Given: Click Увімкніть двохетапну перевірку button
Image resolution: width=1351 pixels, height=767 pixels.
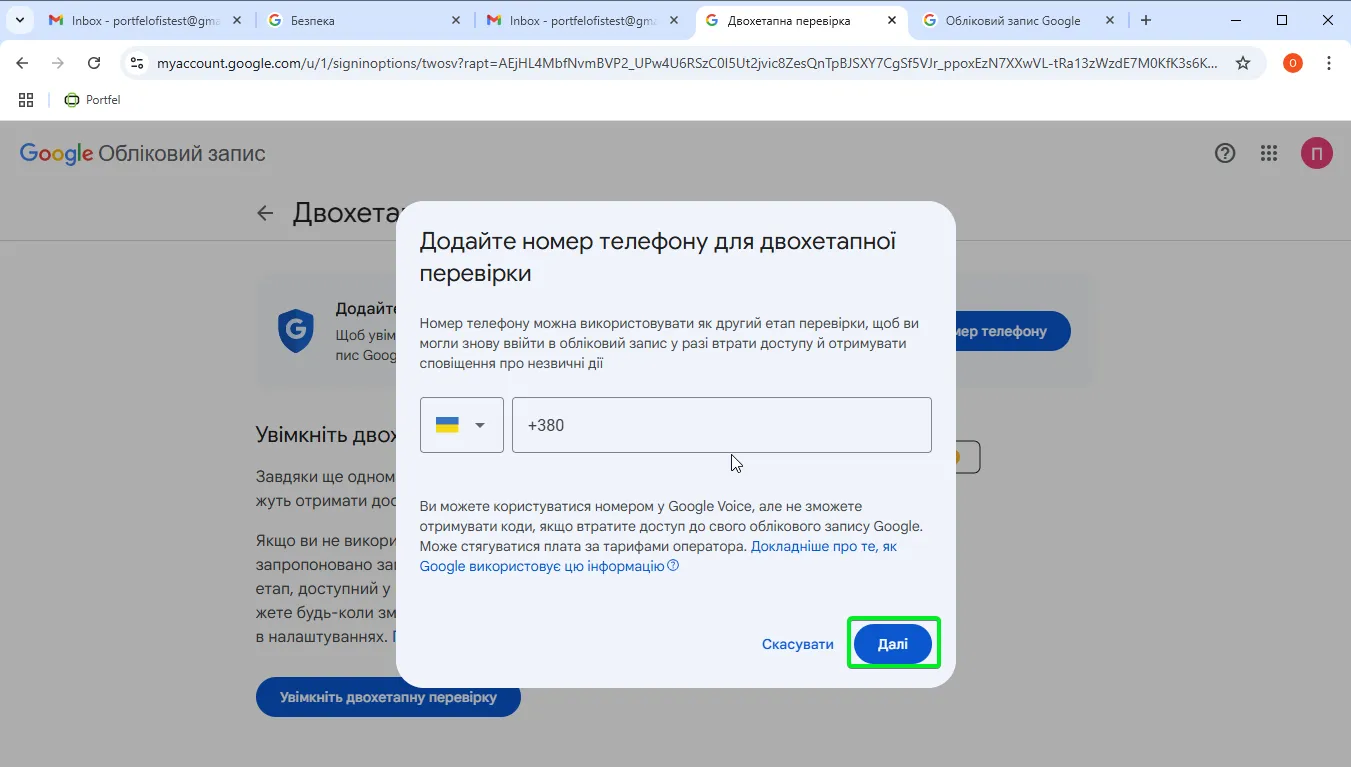Looking at the screenshot, I should tap(388, 697).
